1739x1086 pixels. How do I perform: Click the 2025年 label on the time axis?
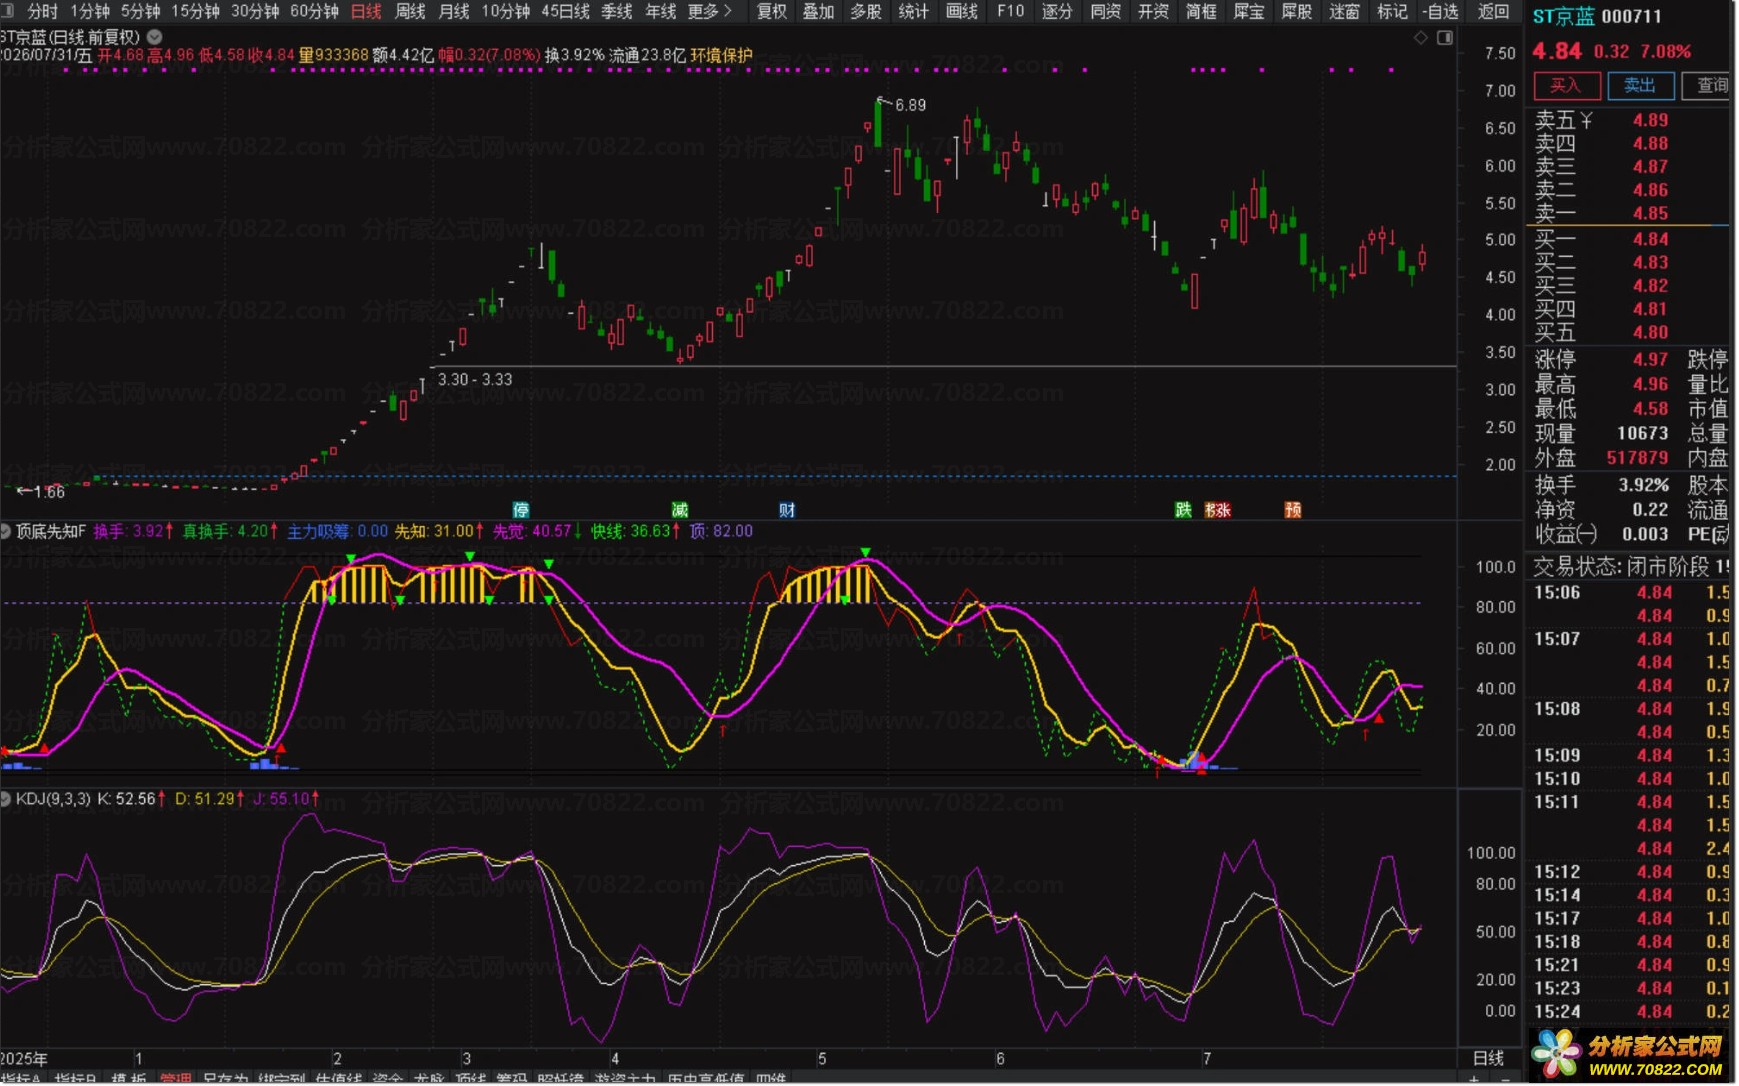[x=24, y=1059]
